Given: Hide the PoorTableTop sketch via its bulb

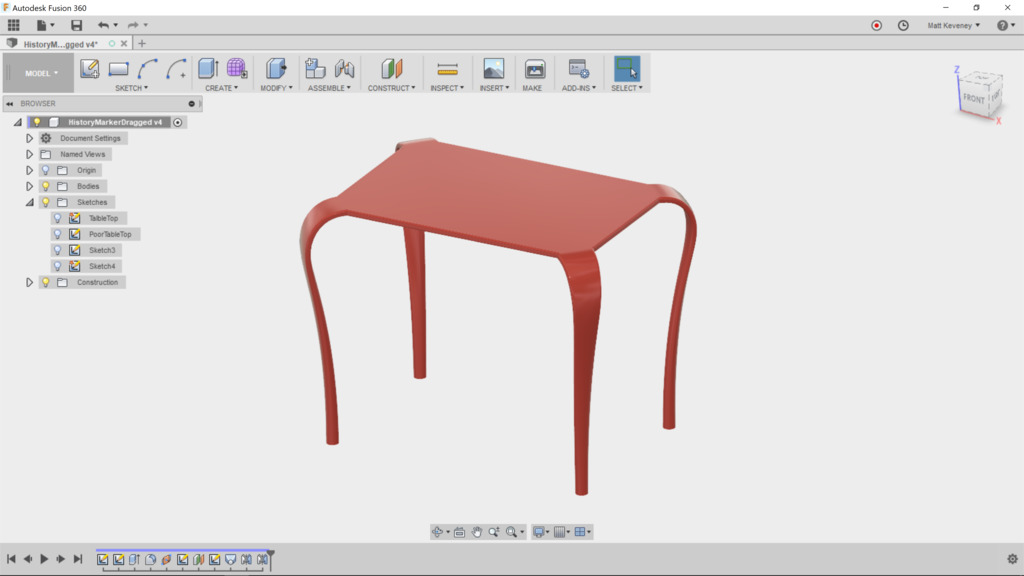Looking at the screenshot, I should pos(57,233).
